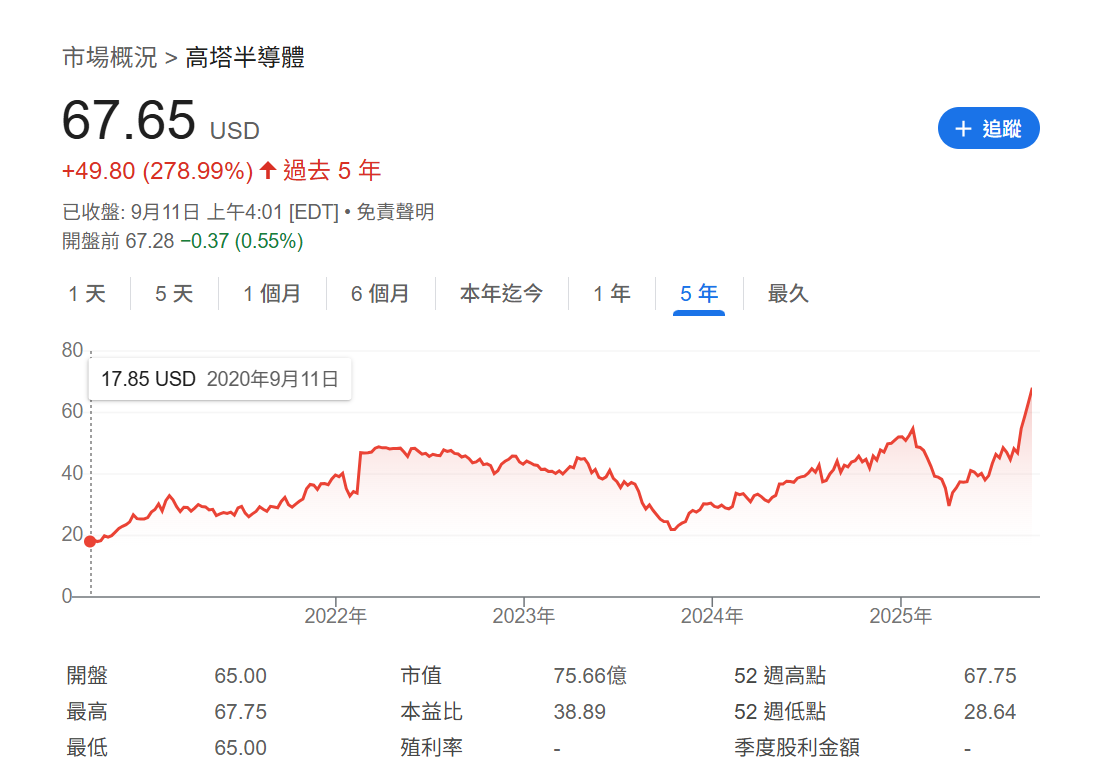Click the red up arrow icon
This screenshot has width=1101, height=784.
click(268, 170)
